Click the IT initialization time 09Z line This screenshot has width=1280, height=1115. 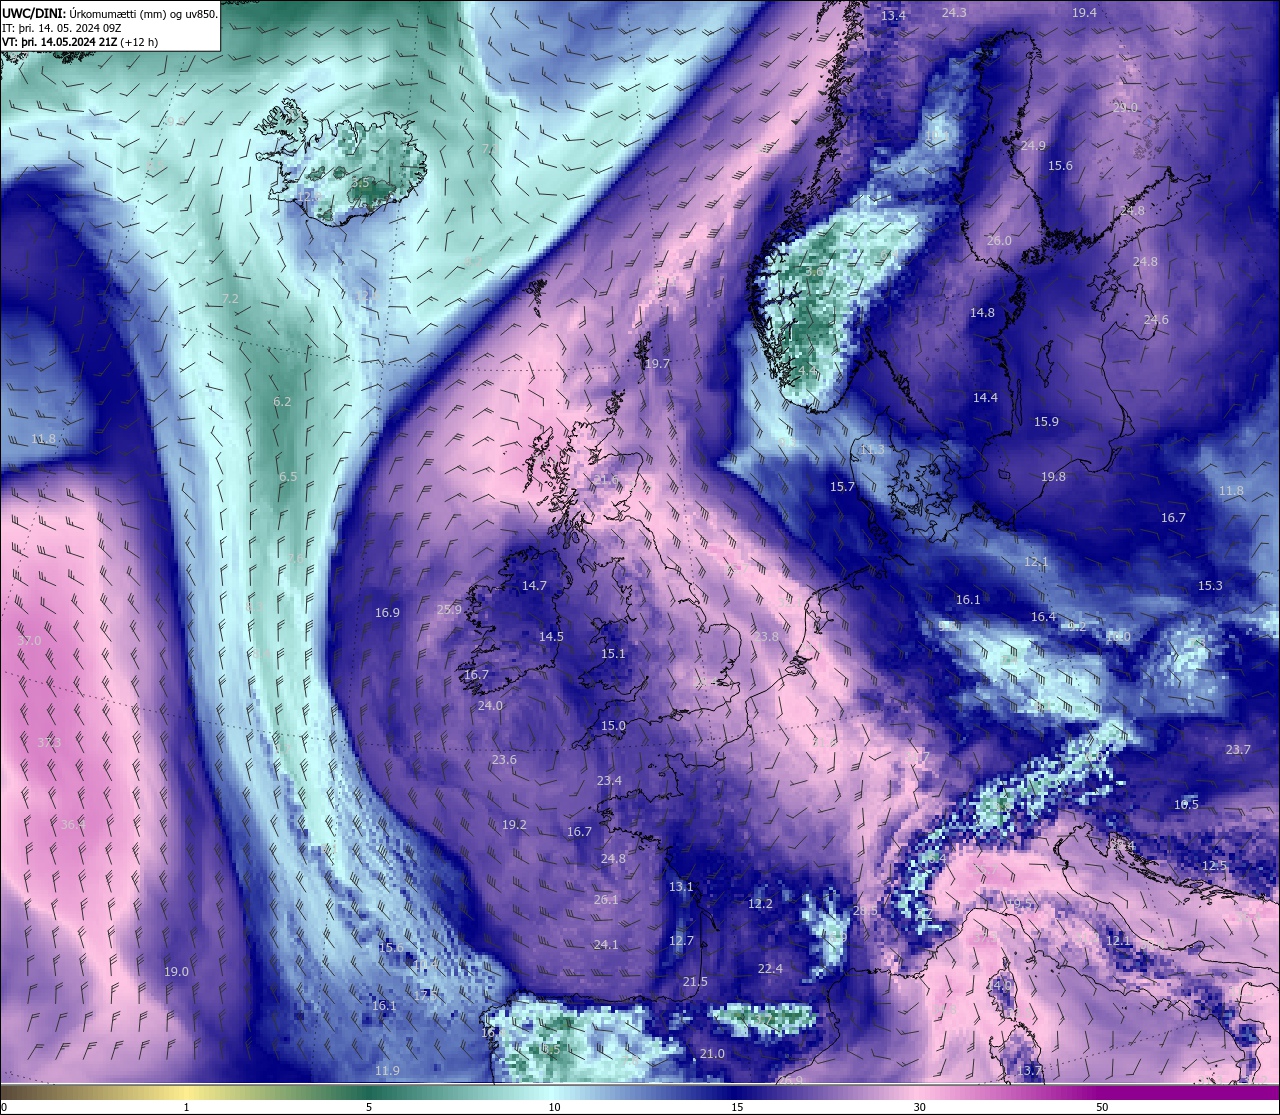[x=61, y=28]
